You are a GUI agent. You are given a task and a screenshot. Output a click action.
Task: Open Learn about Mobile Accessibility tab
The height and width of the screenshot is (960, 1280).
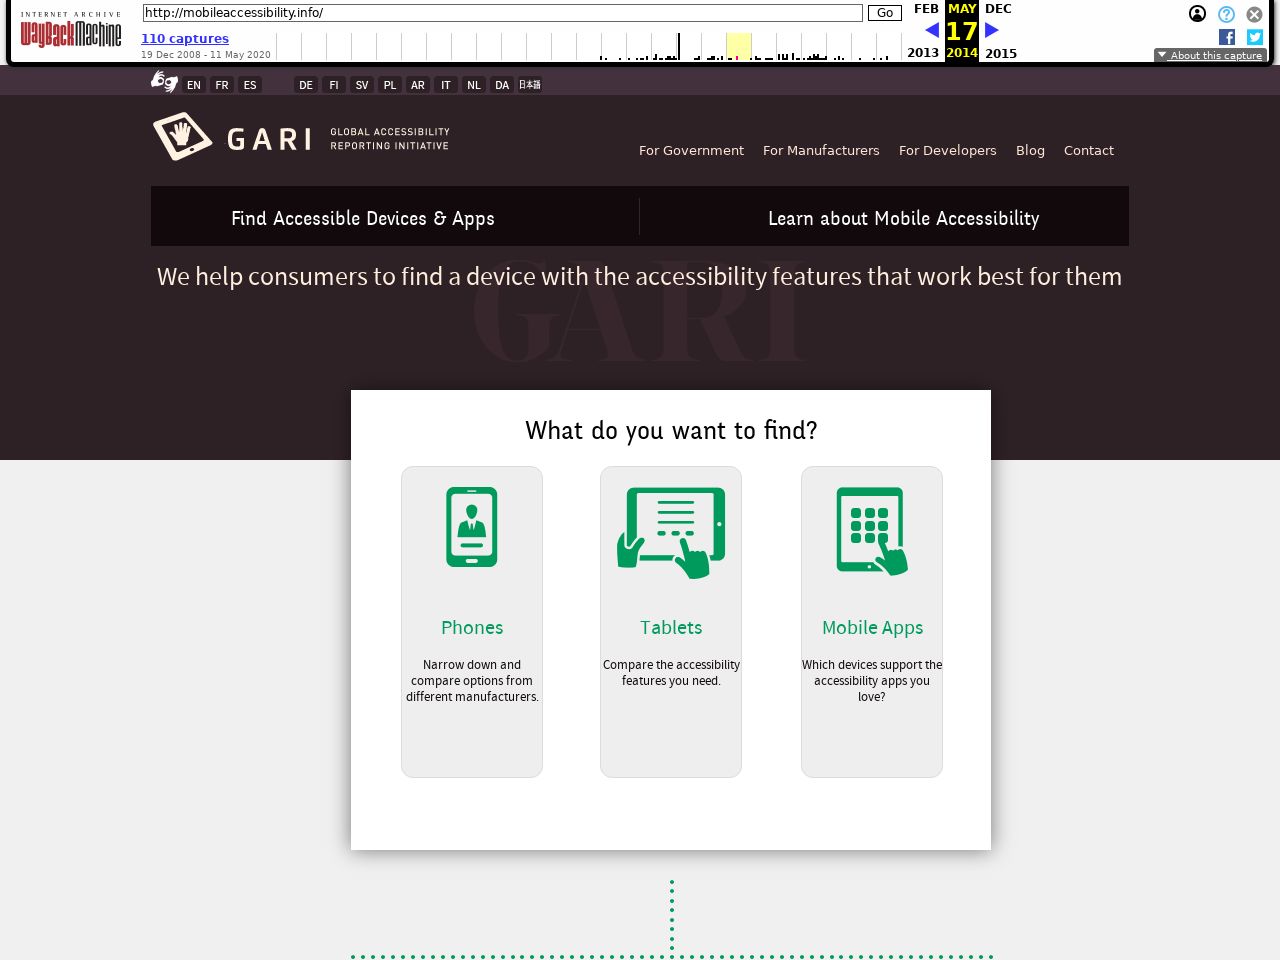click(903, 218)
